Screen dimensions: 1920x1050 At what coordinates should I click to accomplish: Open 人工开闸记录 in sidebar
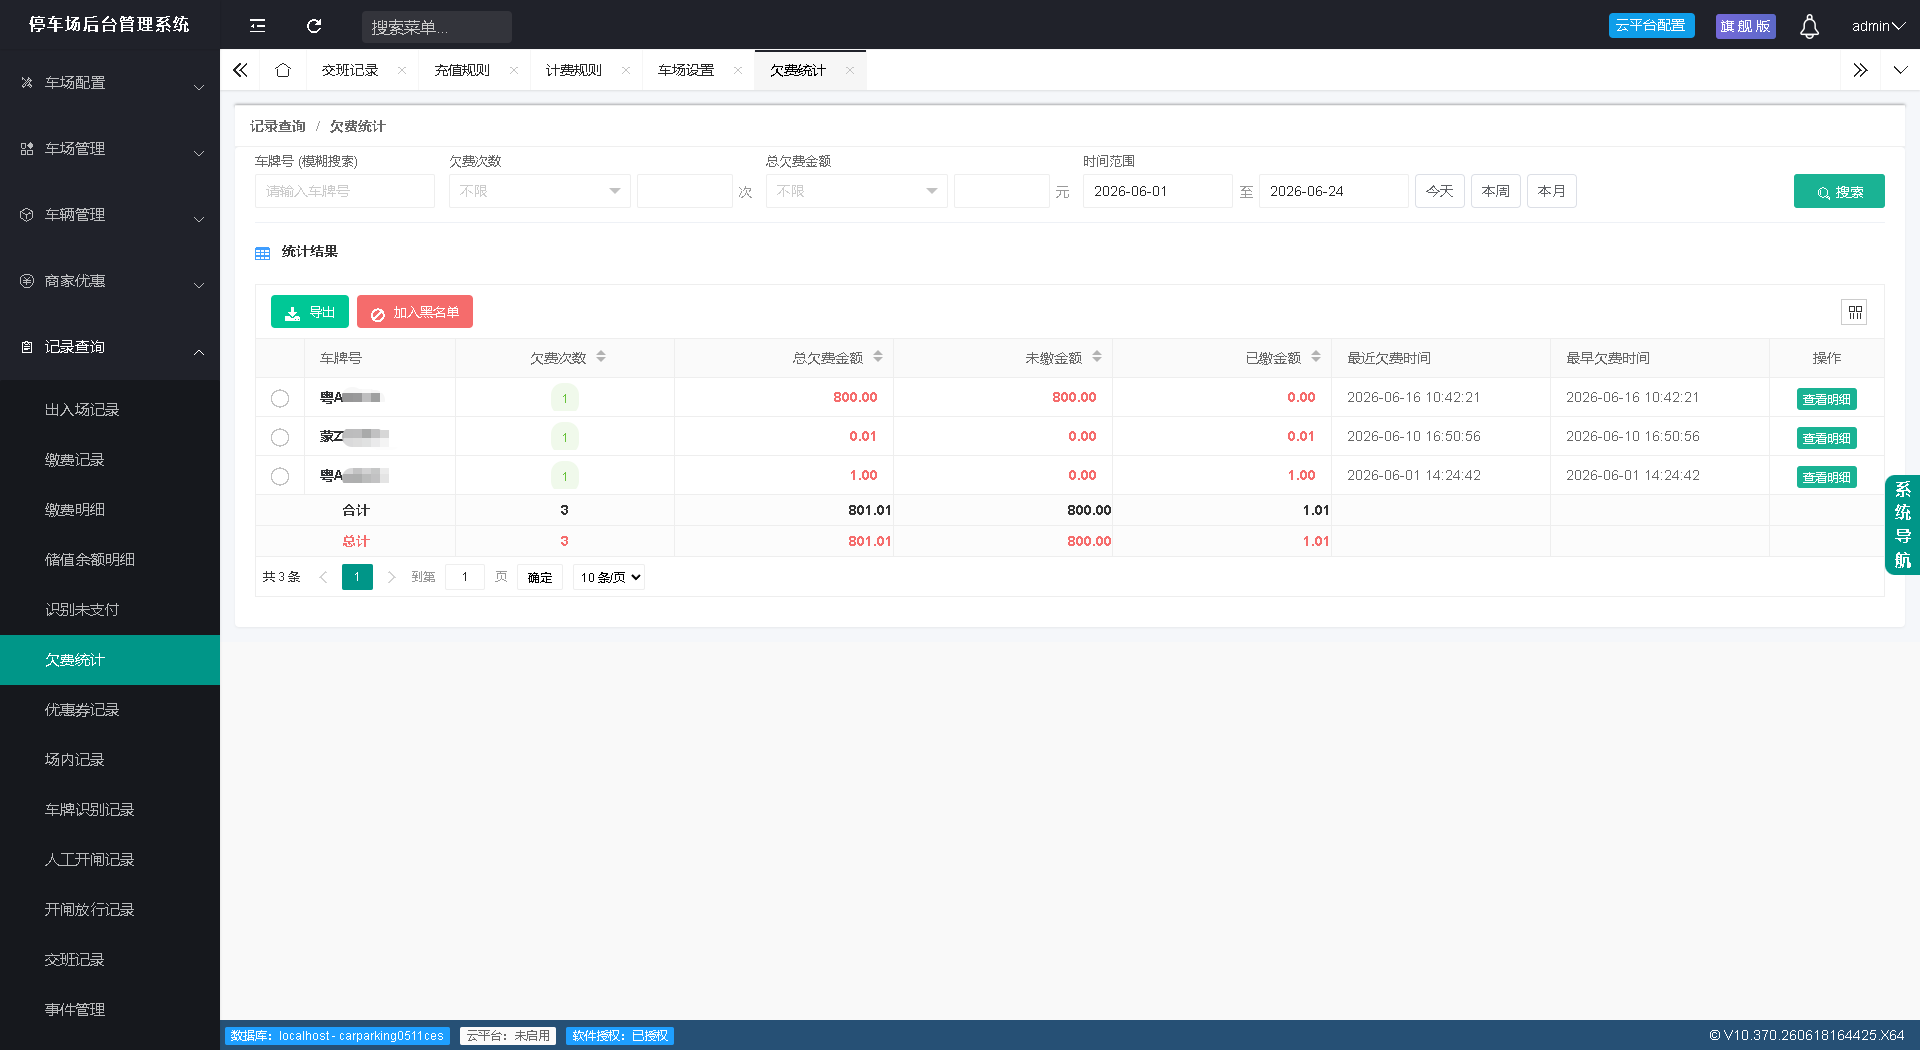point(110,860)
